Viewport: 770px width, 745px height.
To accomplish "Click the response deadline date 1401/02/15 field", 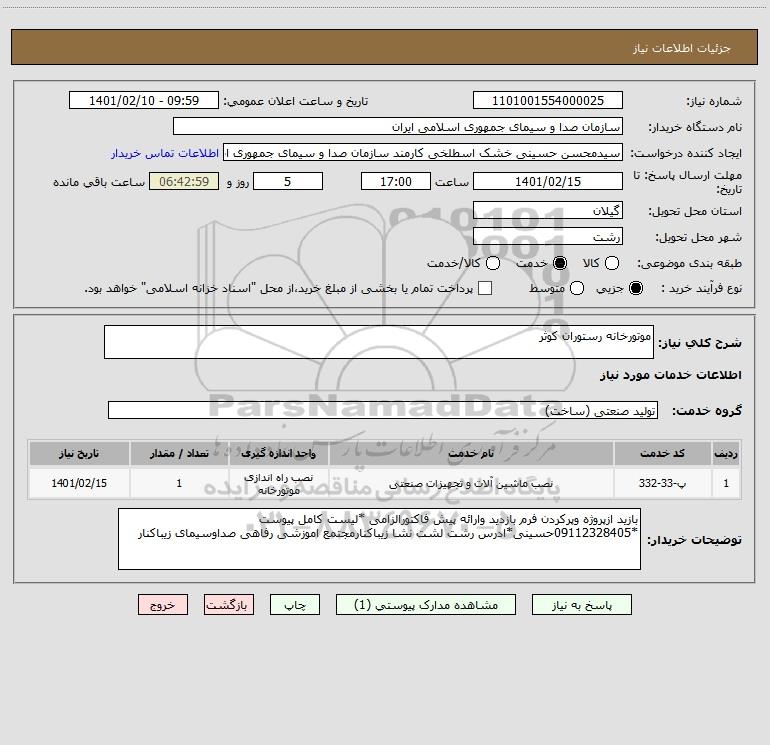I will tap(548, 181).
